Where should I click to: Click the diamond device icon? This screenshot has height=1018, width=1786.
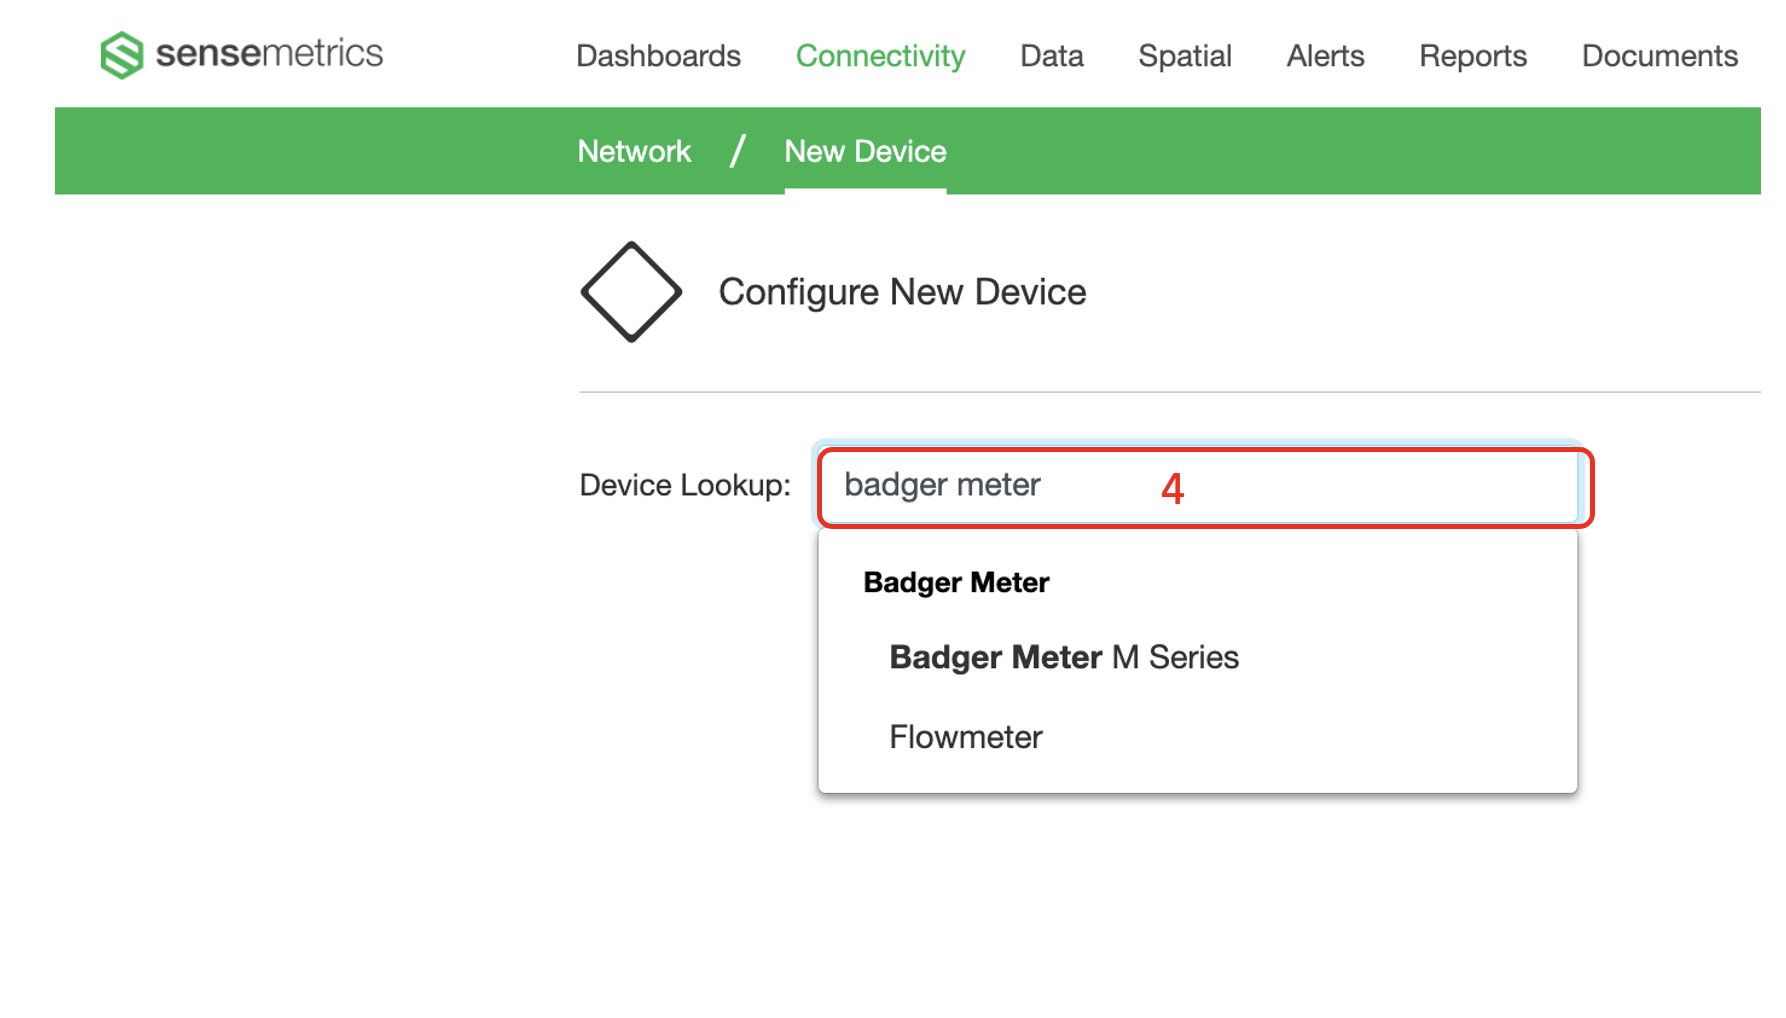click(x=631, y=292)
